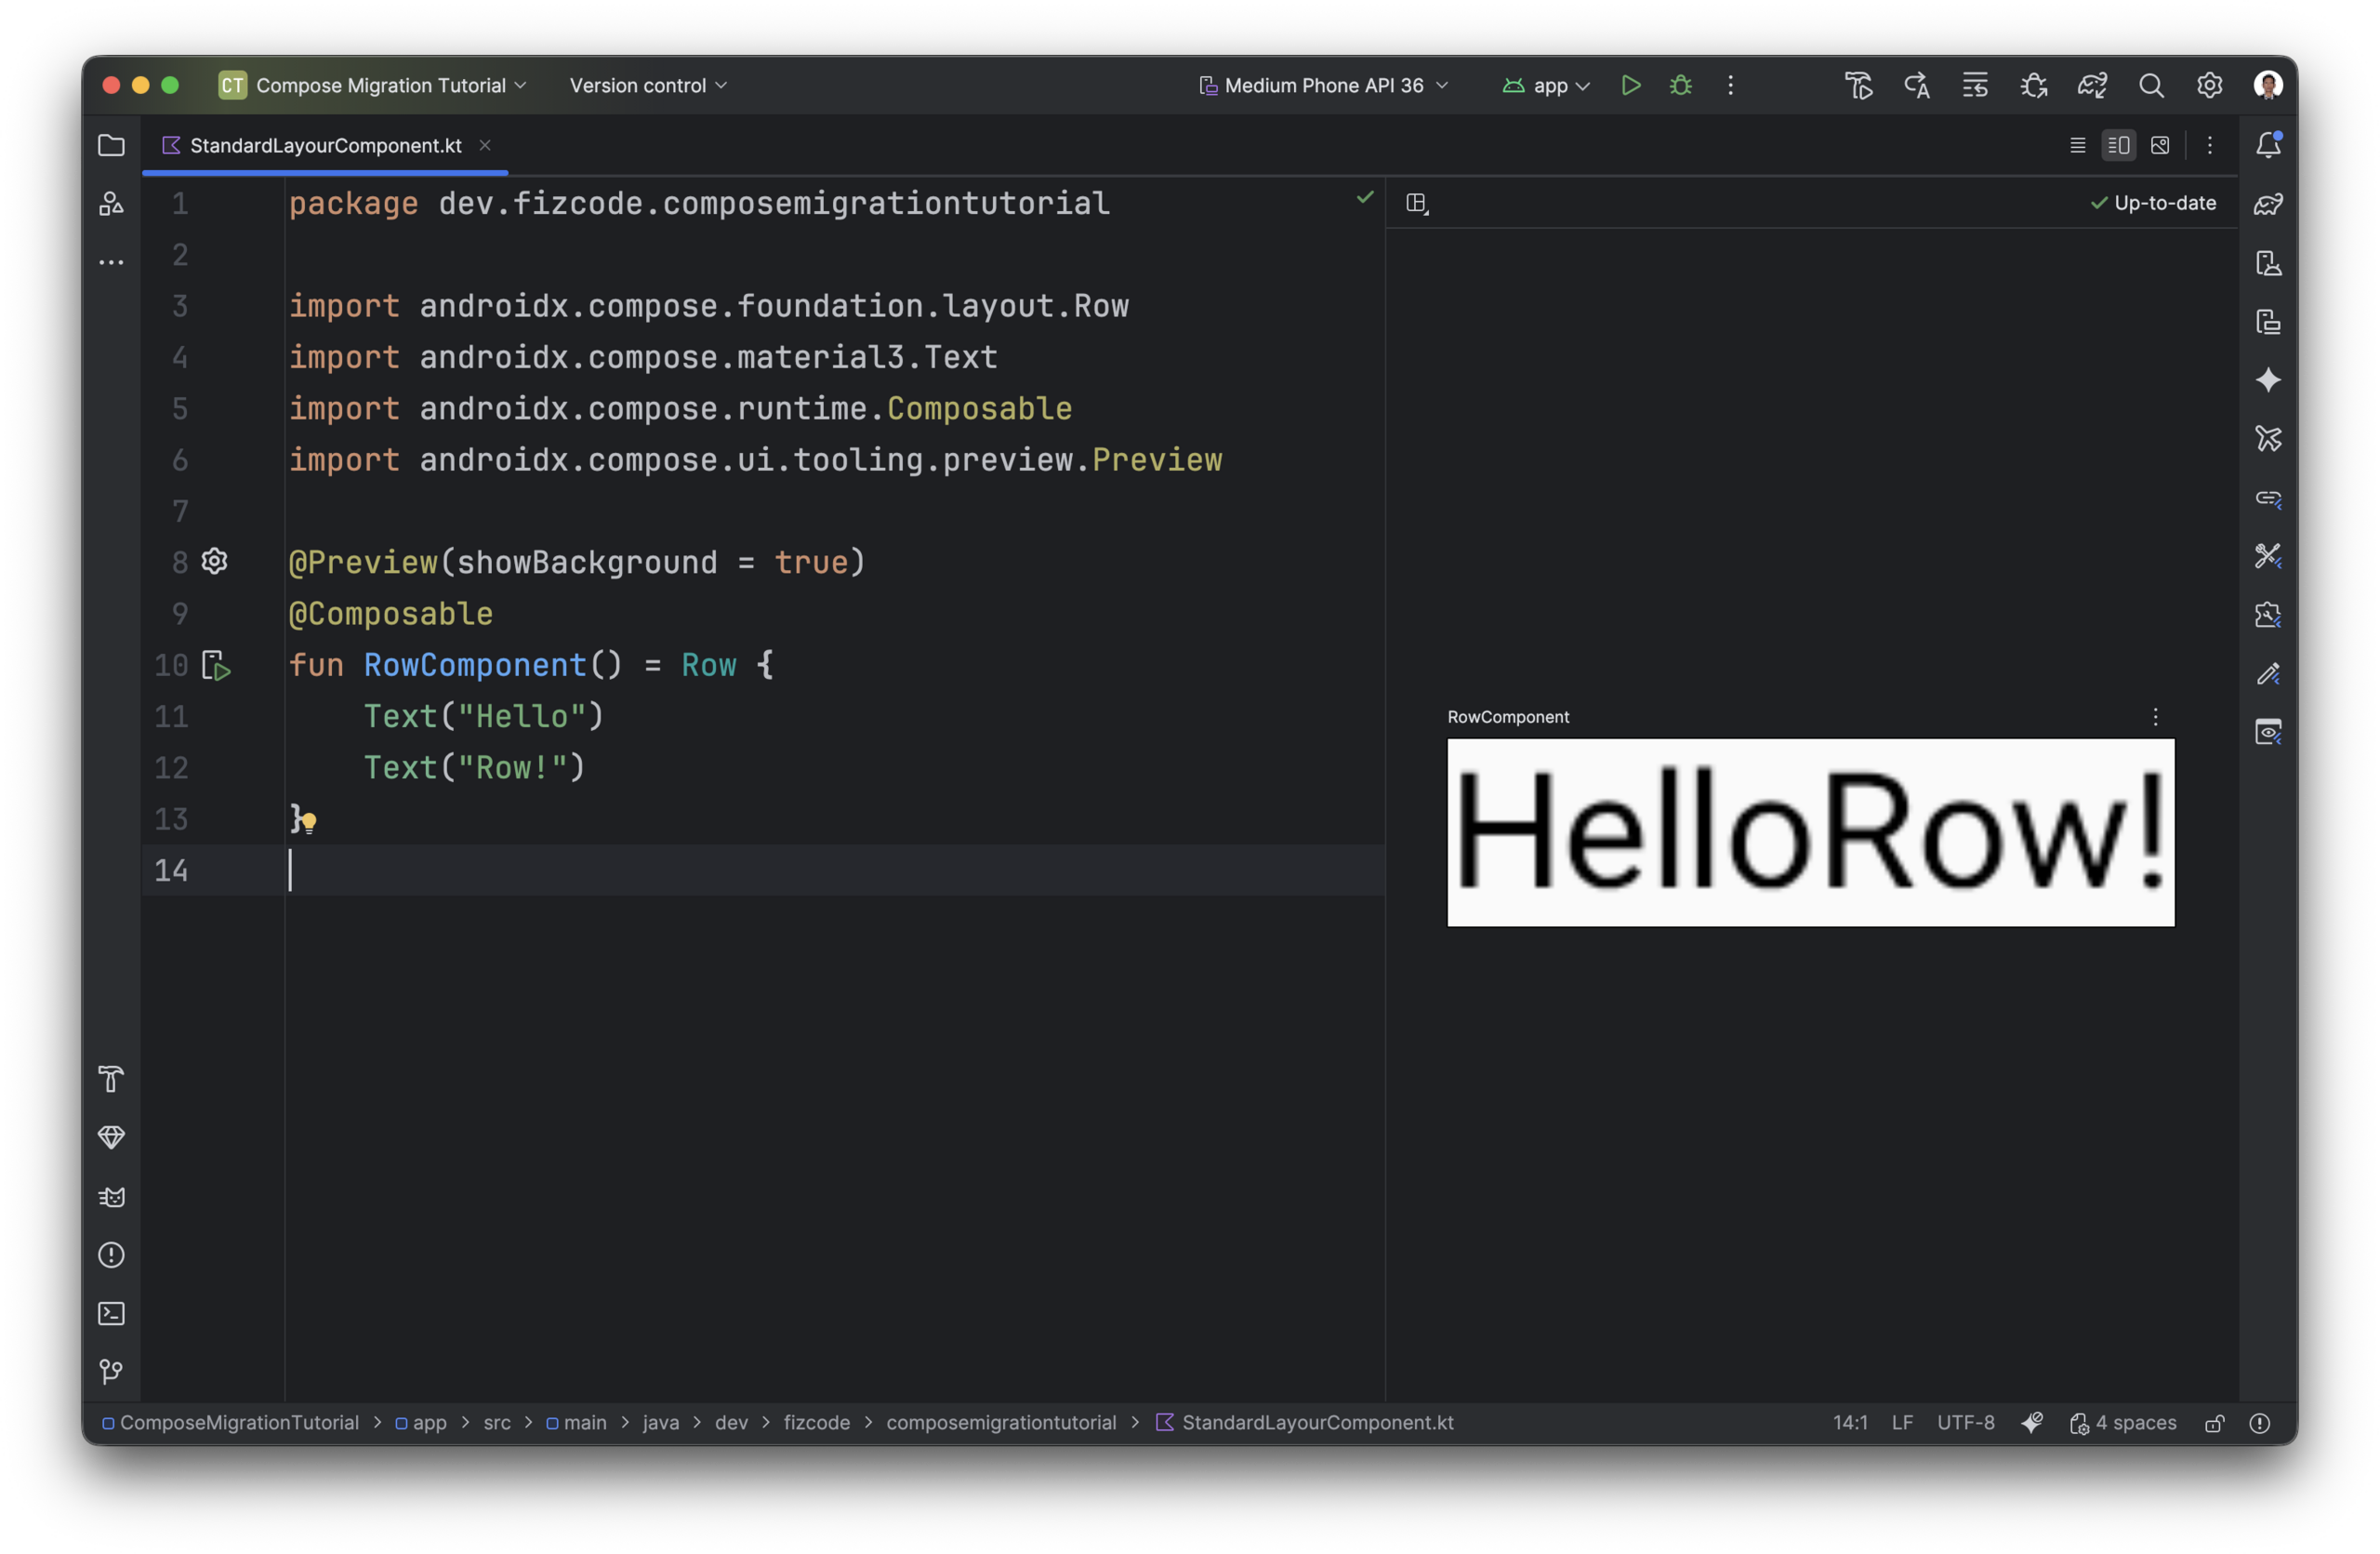Open the Terminal tool window
This screenshot has width=2380, height=1554.
pos(111,1313)
